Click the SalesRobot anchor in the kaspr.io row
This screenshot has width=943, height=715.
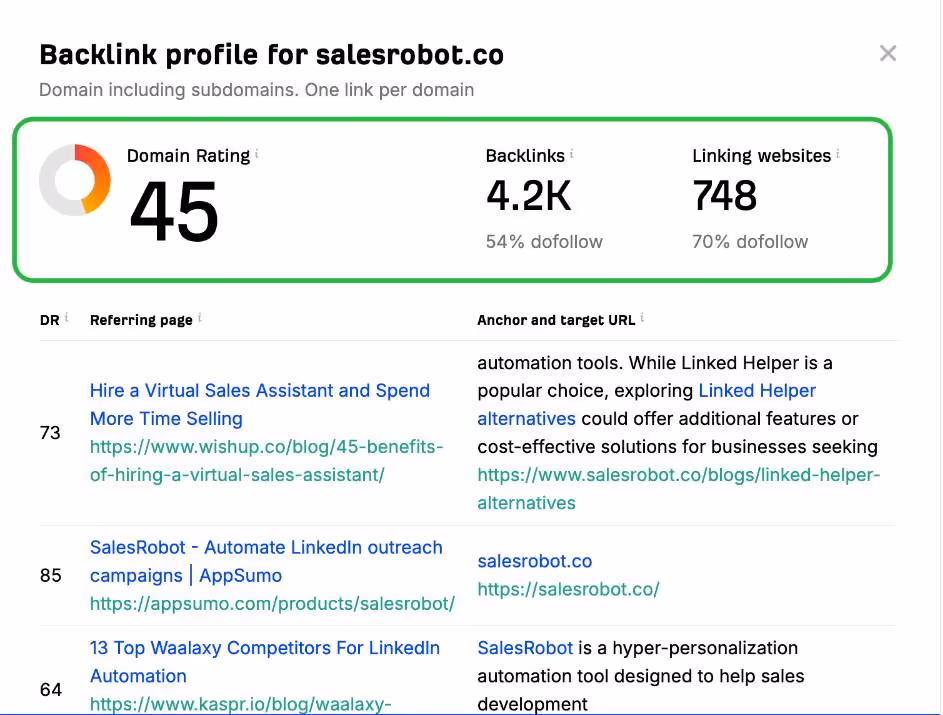(x=525, y=648)
